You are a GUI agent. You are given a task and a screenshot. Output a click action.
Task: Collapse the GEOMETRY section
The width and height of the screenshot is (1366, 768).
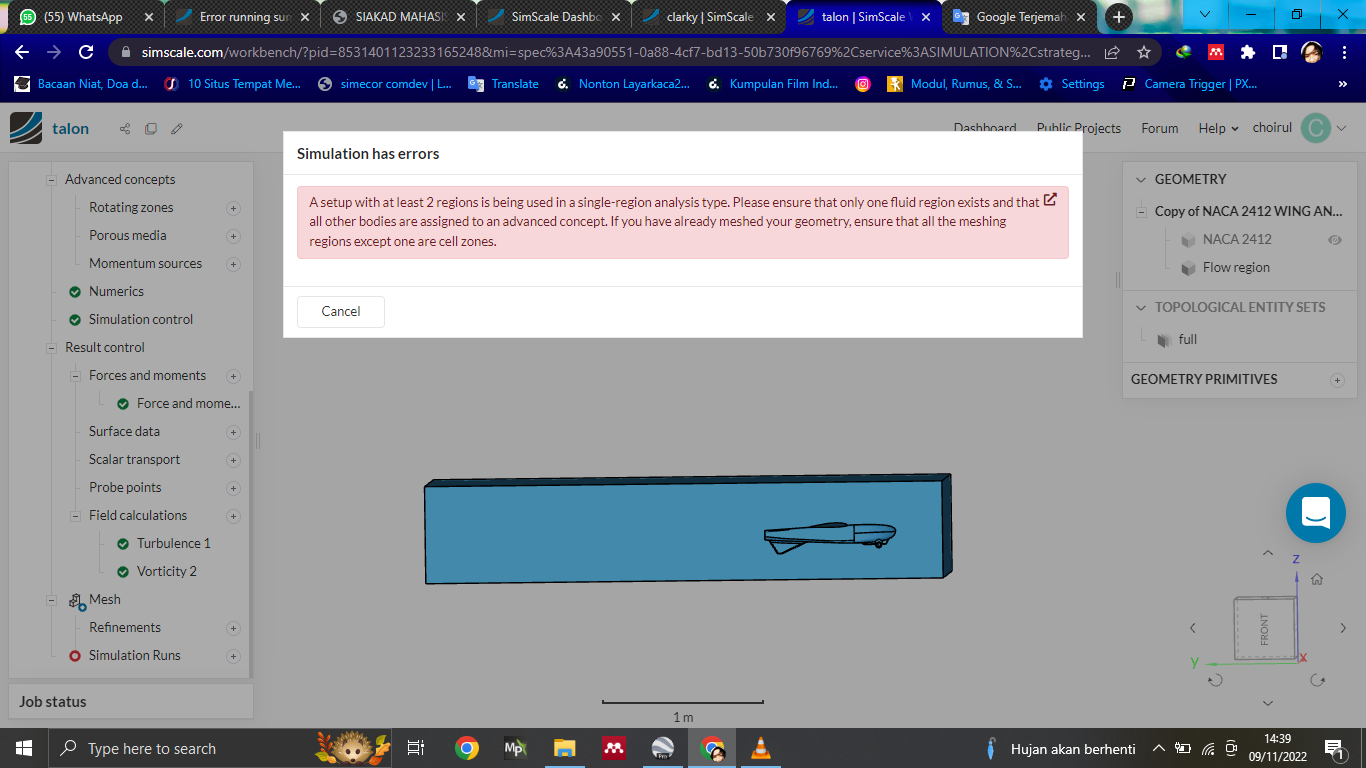point(1141,179)
